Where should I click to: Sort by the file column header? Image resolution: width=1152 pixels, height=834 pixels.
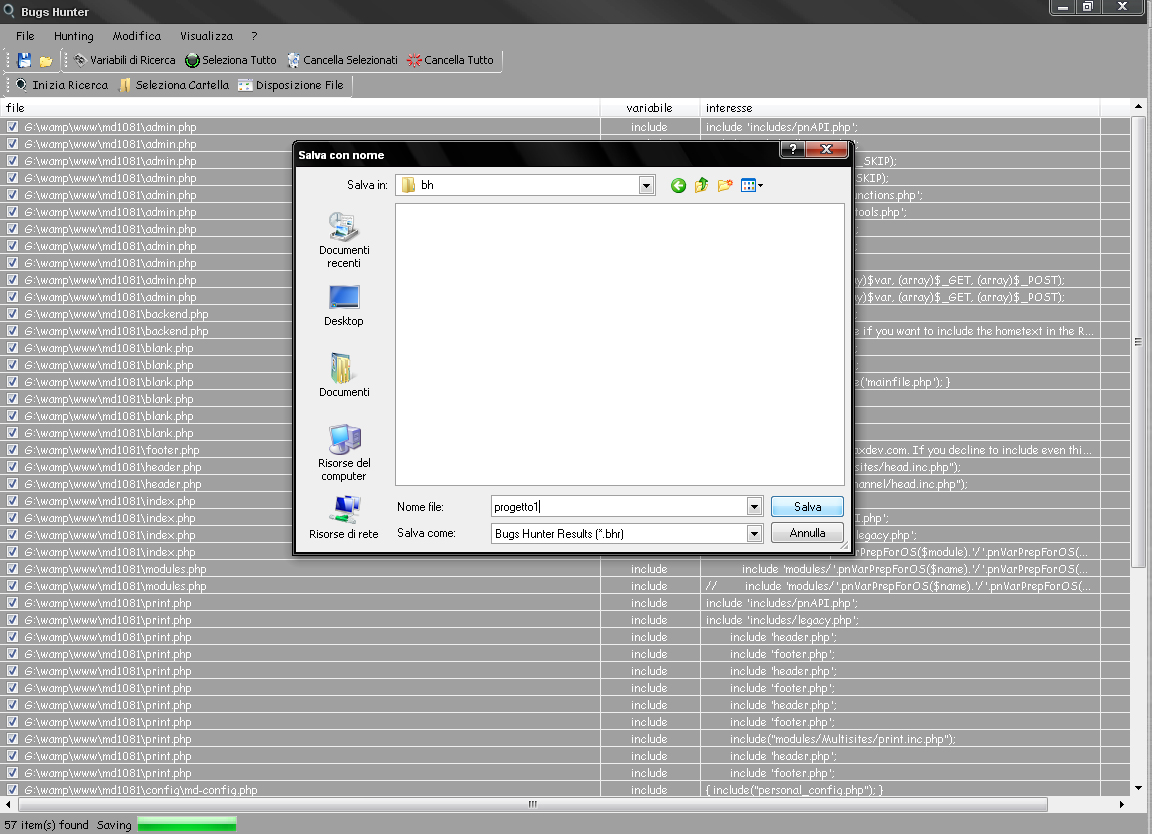[300, 108]
